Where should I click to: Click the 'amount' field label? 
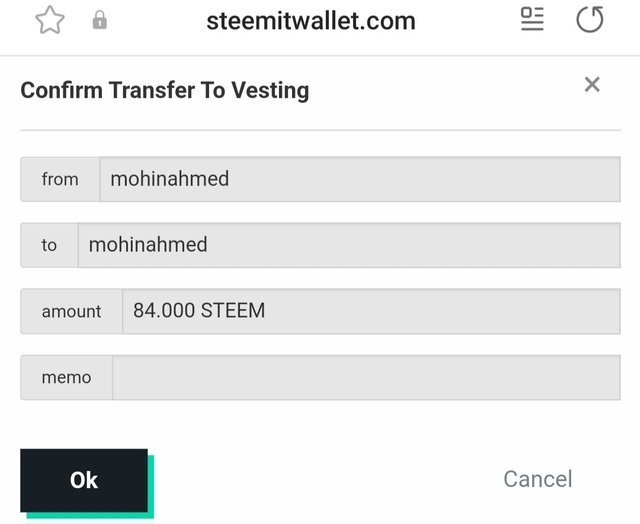tap(71, 311)
